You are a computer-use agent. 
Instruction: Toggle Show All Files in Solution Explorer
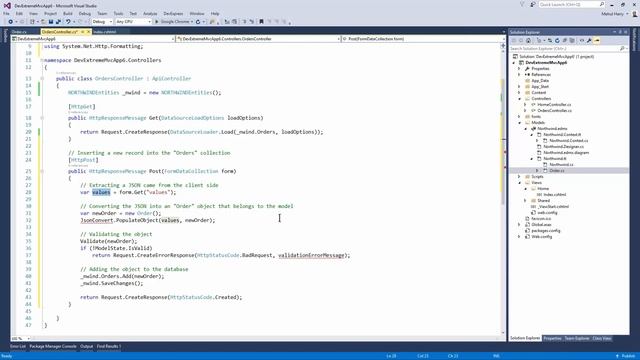[572, 40]
